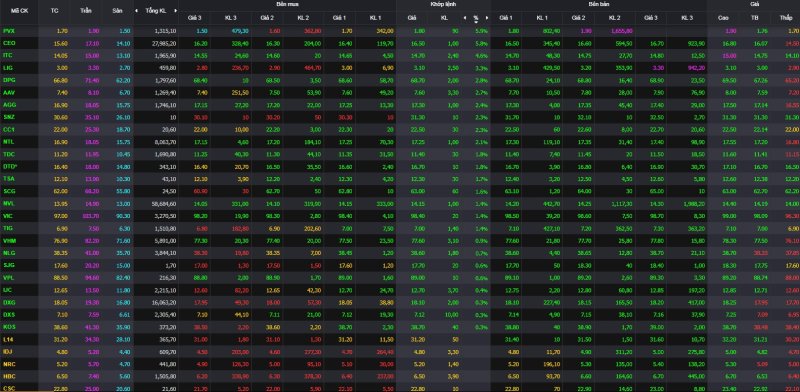Open the DXG stock symbol
Screen dimensions: 800x392
click(x=9, y=302)
